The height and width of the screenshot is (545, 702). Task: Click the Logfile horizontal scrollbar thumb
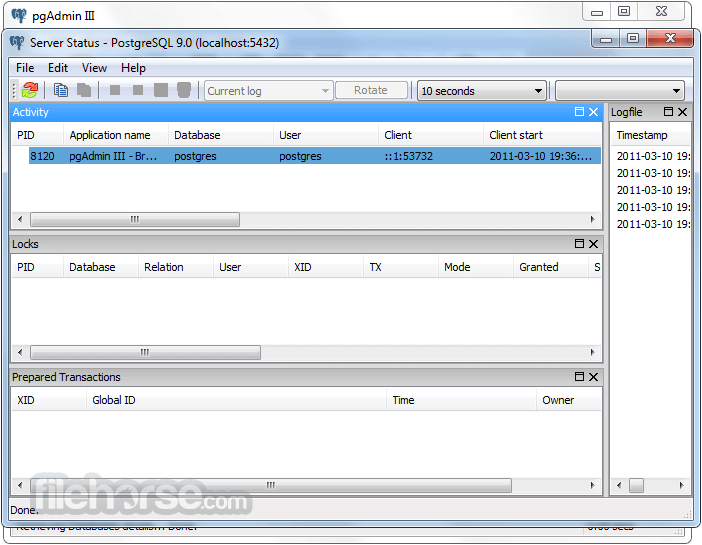[636, 485]
